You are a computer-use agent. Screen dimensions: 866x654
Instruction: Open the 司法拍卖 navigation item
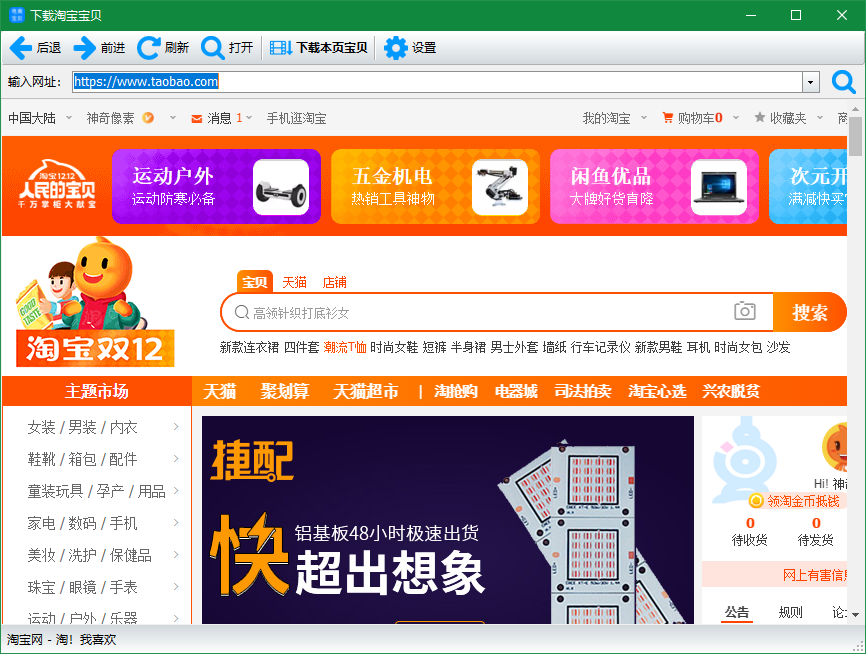(583, 392)
